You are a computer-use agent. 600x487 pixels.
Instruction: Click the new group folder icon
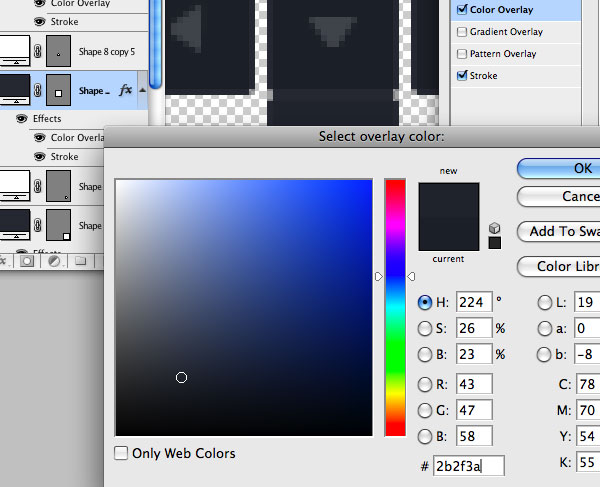pyautogui.click(x=80, y=261)
